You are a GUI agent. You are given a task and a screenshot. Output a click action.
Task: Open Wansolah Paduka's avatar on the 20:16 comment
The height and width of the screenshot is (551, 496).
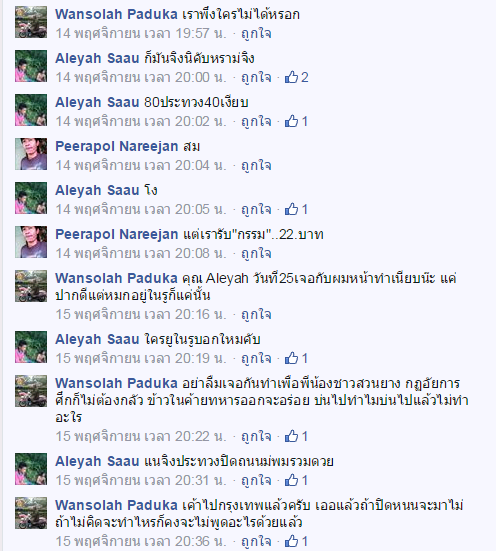(x=31, y=286)
